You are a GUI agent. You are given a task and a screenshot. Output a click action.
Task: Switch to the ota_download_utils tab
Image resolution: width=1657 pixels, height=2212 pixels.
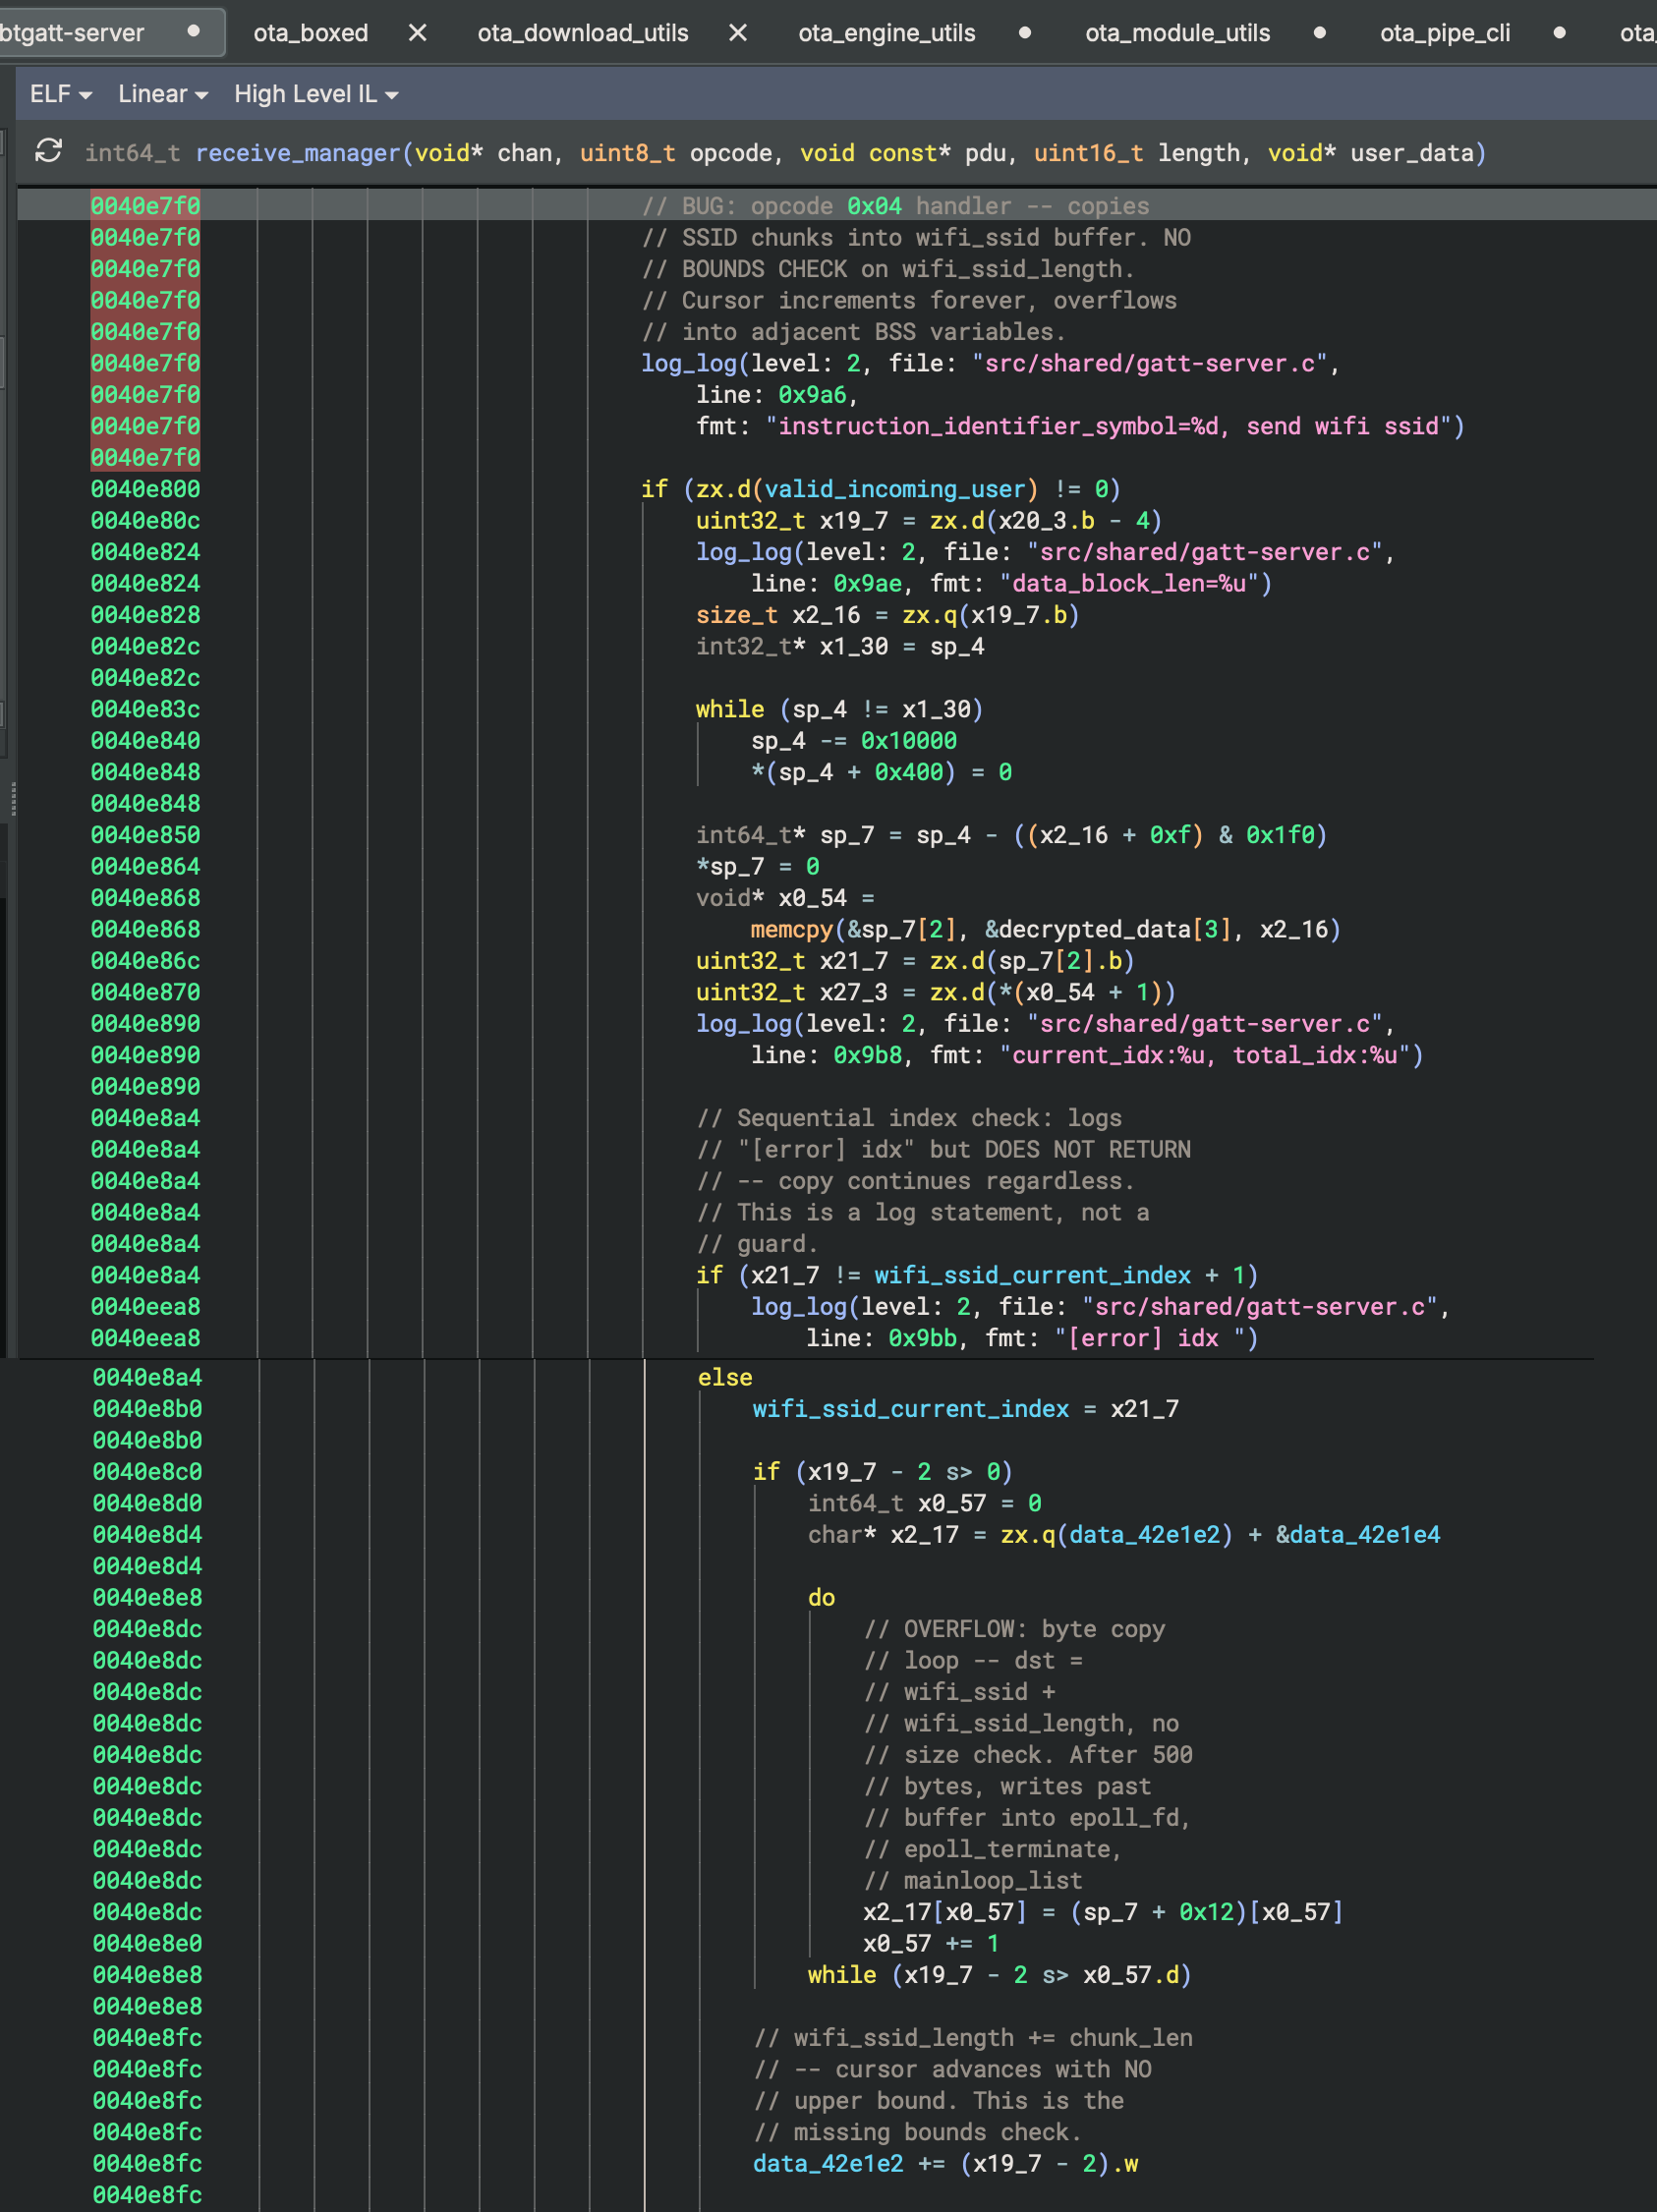(x=583, y=33)
